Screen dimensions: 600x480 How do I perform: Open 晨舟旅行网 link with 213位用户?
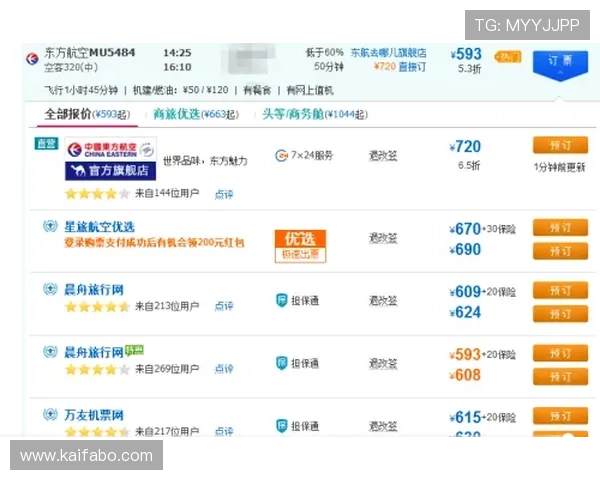coord(94,289)
